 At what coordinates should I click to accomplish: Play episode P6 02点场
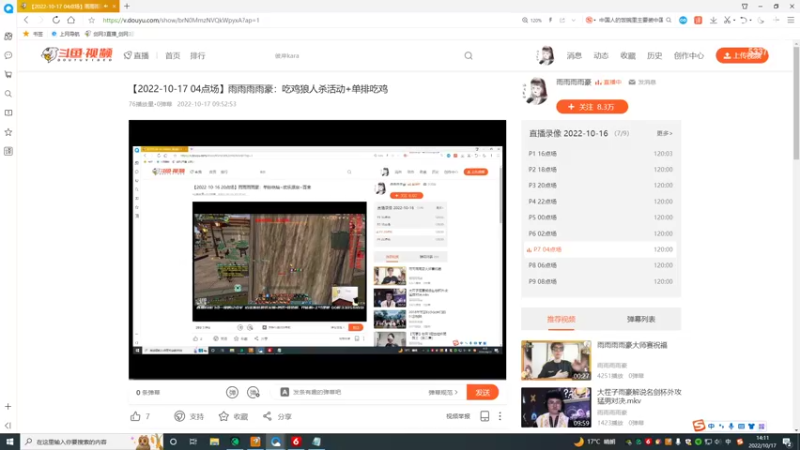pos(601,234)
